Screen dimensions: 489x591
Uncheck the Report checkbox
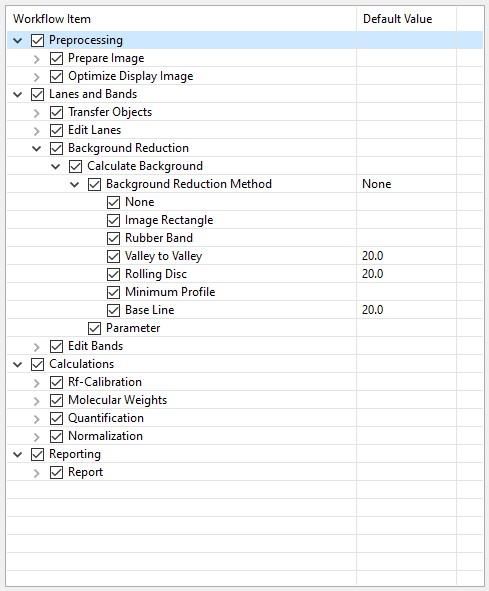(x=56, y=472)
